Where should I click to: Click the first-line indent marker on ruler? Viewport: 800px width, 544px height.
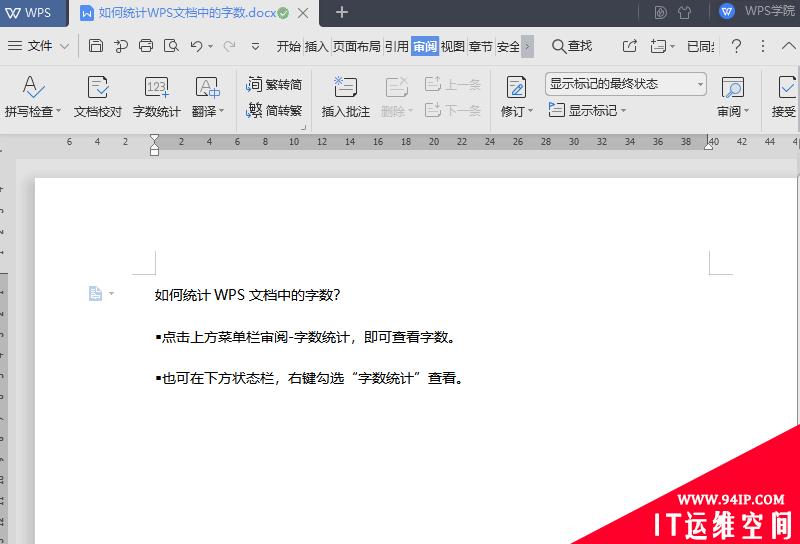(x=154, y=138)
